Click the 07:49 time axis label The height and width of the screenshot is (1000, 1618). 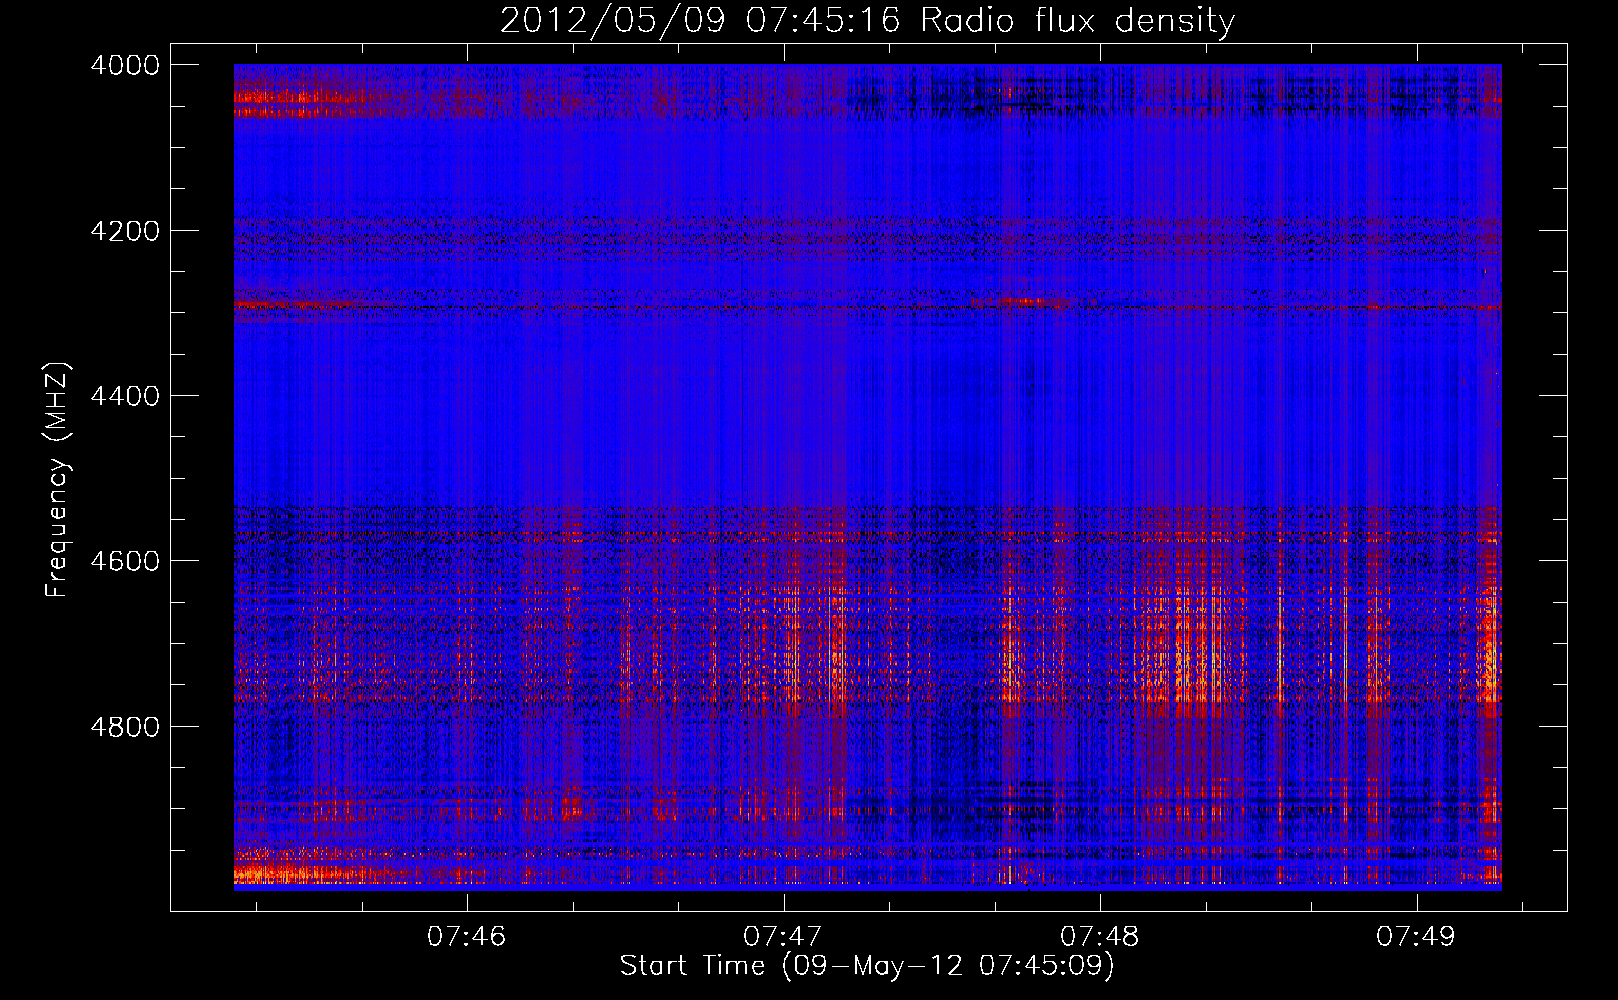tap(1416, 937)
